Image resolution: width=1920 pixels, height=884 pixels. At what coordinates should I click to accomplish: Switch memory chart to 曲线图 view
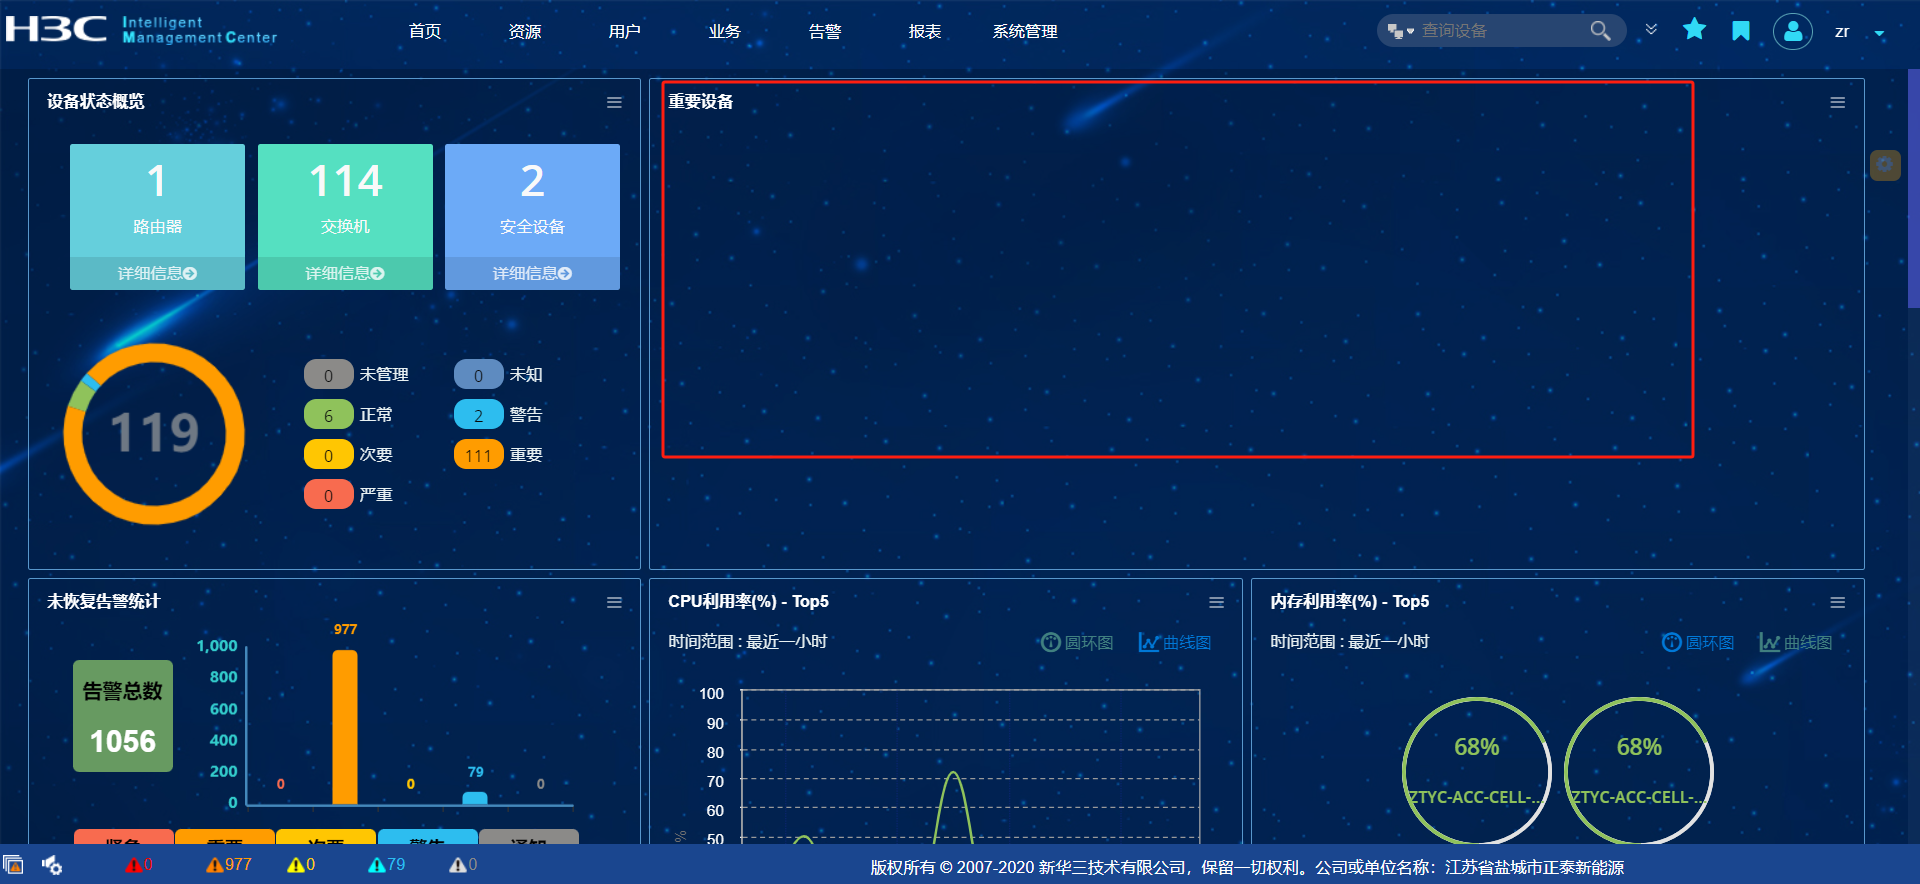[1796, 642]
